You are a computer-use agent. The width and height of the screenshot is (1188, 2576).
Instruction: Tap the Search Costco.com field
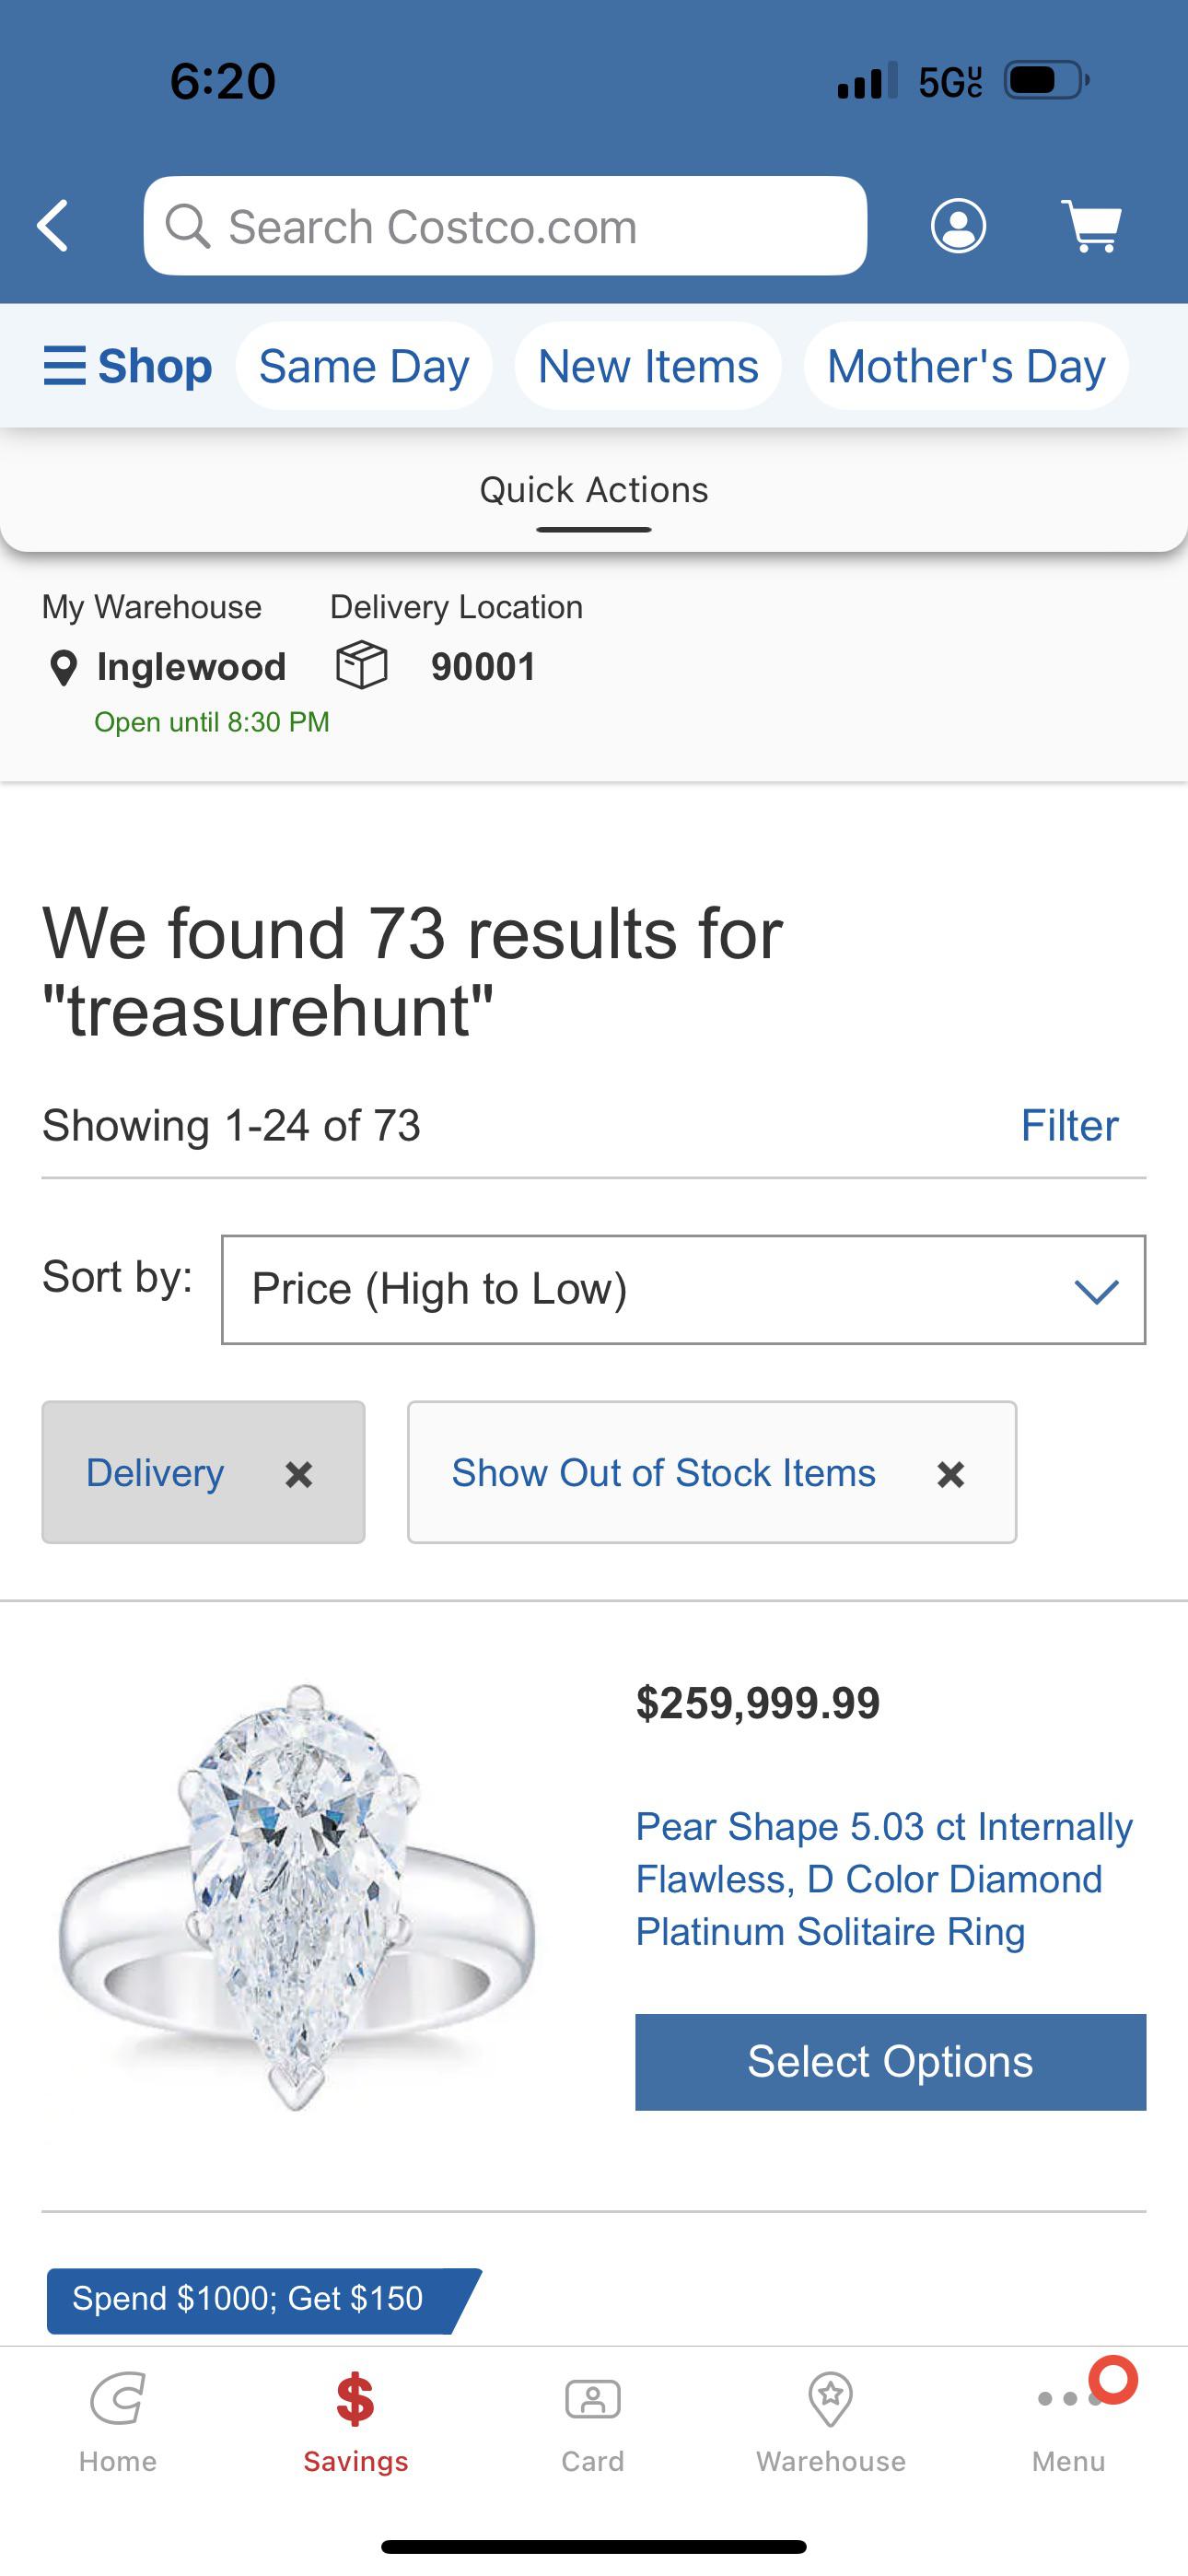[505, 226]
